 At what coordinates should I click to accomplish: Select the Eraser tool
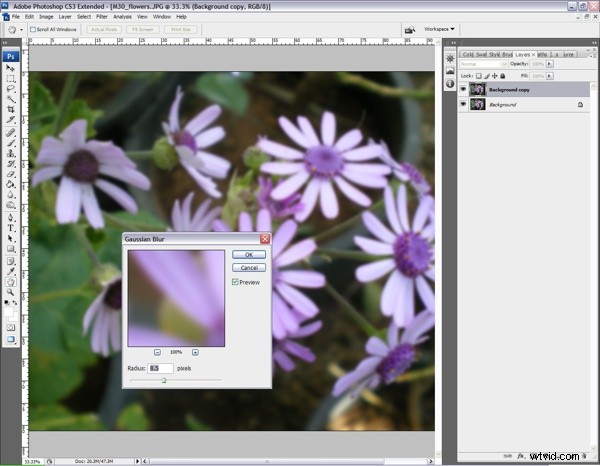click(x=10, y=174)
